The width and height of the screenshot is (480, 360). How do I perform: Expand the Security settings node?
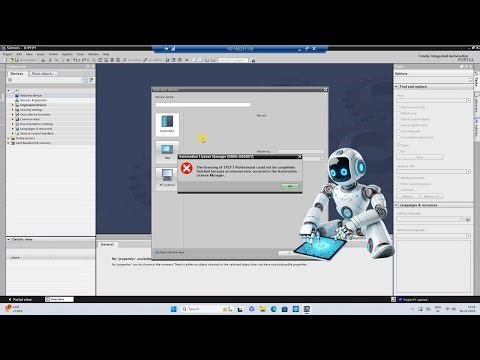[13, 110]
